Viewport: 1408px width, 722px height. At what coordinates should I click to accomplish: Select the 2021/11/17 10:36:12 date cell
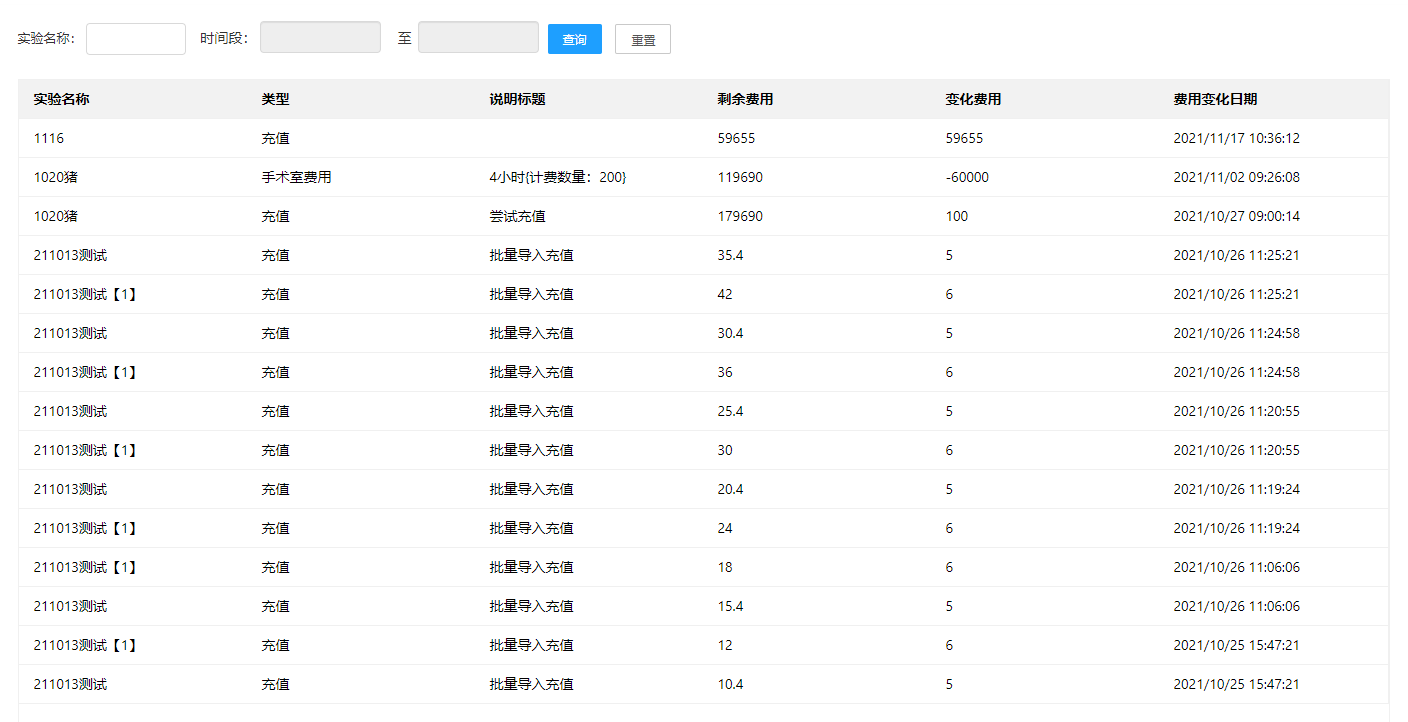pyautogui.click(x=1236, y=139)
